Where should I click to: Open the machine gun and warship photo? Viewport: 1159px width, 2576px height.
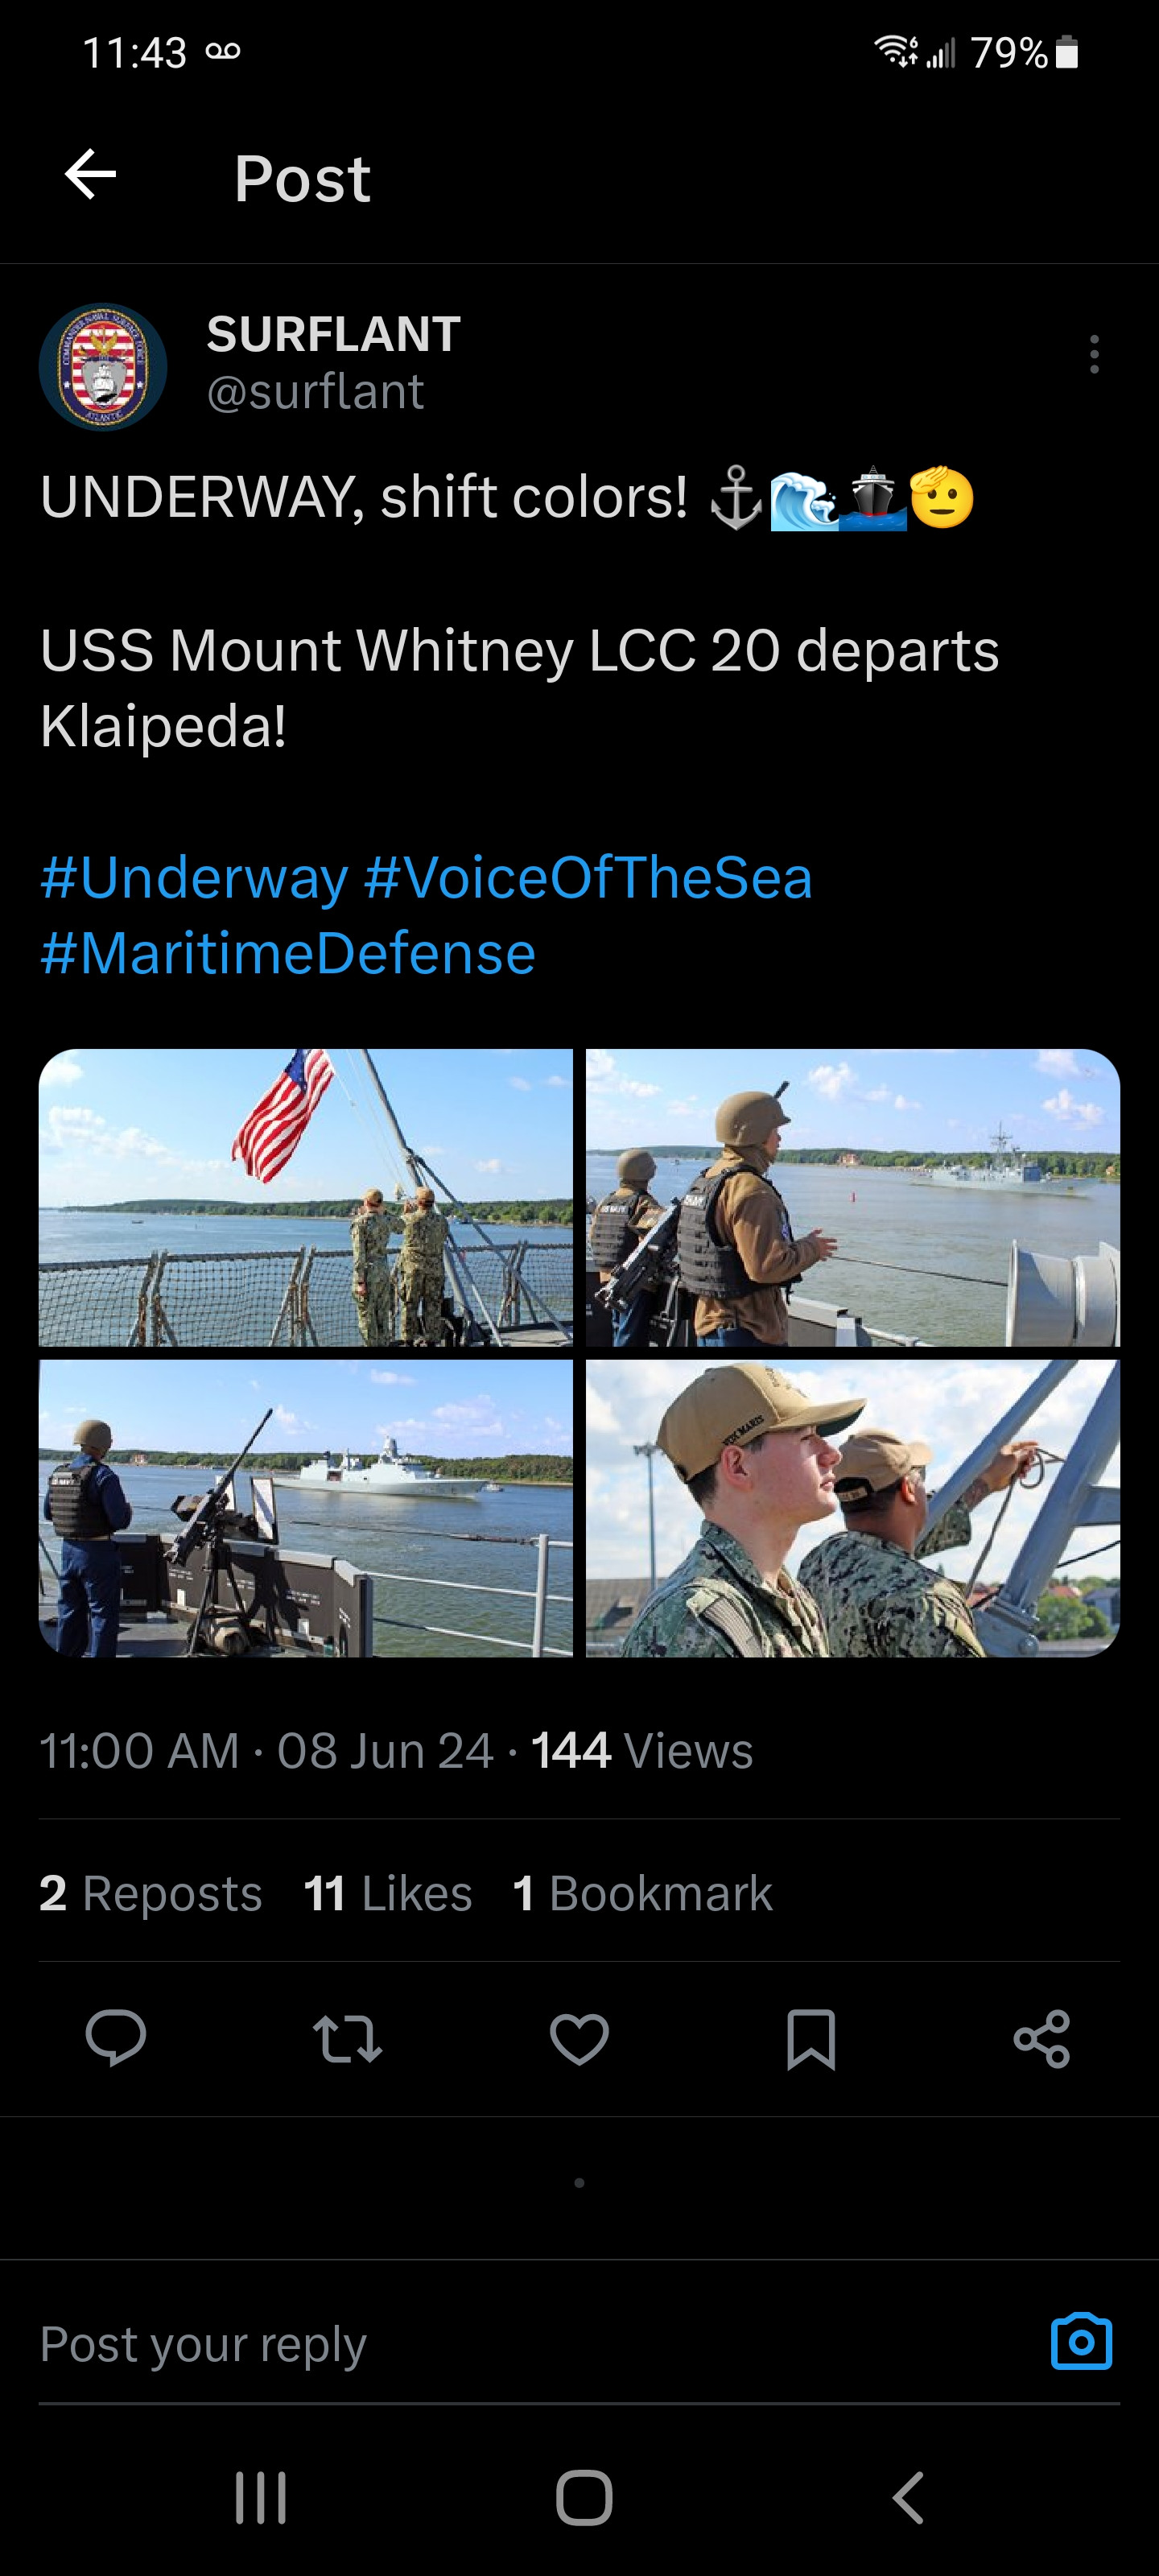click(x=306, y=1508)
